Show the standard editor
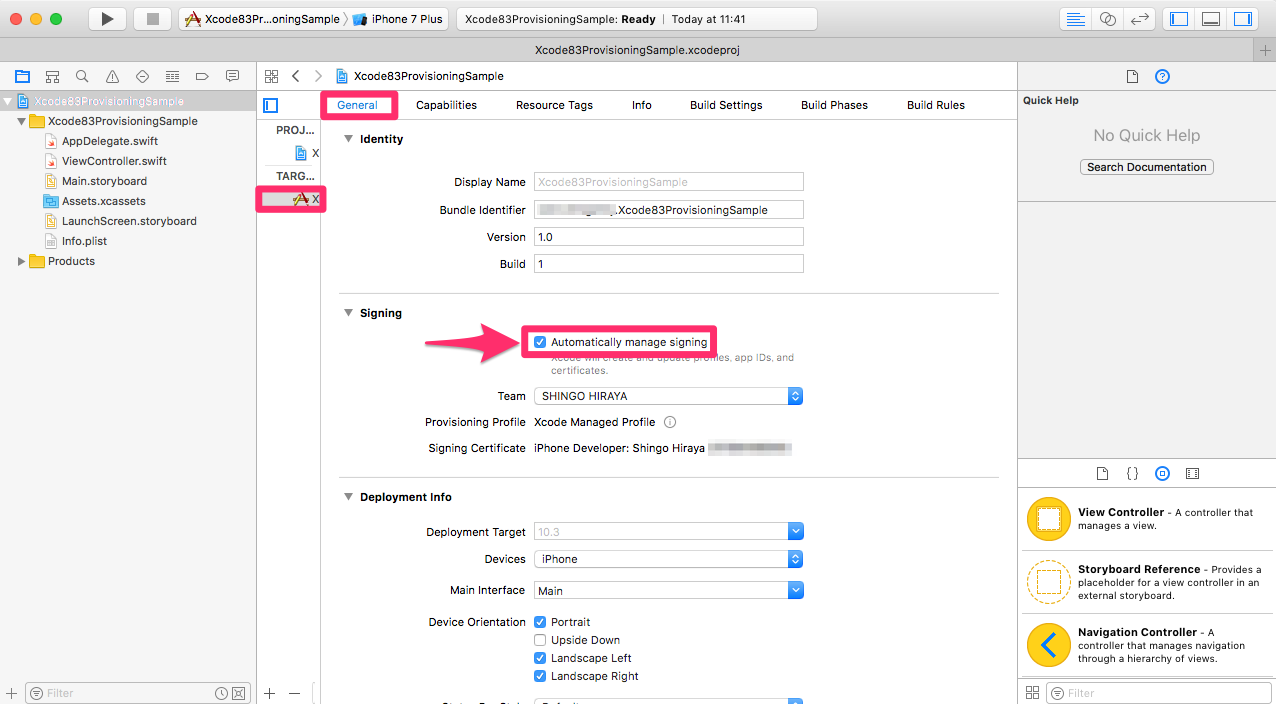The image size is (1276, 704). pos(1075,19)
